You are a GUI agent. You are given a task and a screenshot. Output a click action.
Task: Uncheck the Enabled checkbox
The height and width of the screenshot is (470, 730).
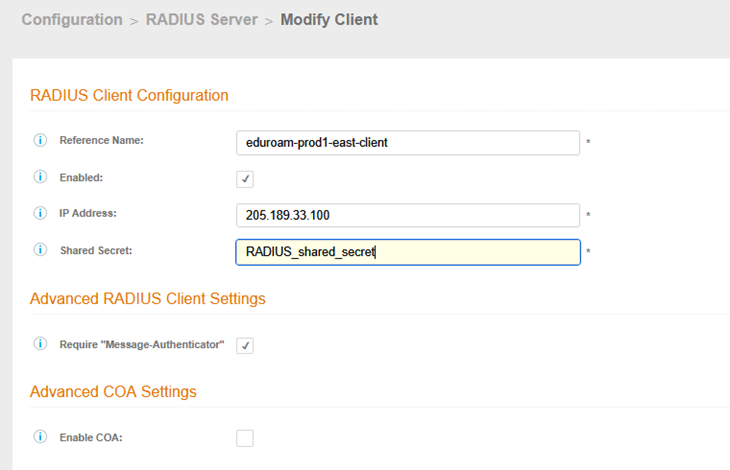click(245, 179)
